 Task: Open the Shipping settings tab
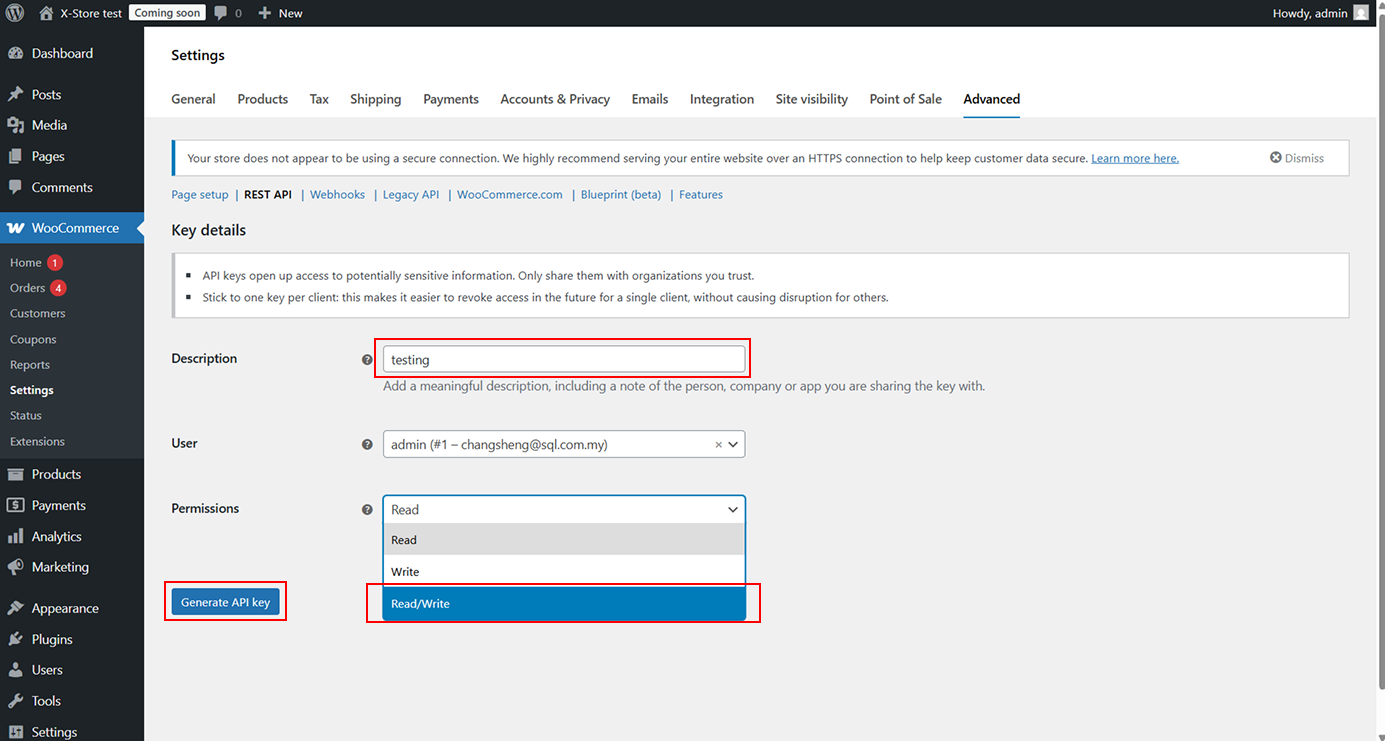pyautogui.click(x=375, y=99)
